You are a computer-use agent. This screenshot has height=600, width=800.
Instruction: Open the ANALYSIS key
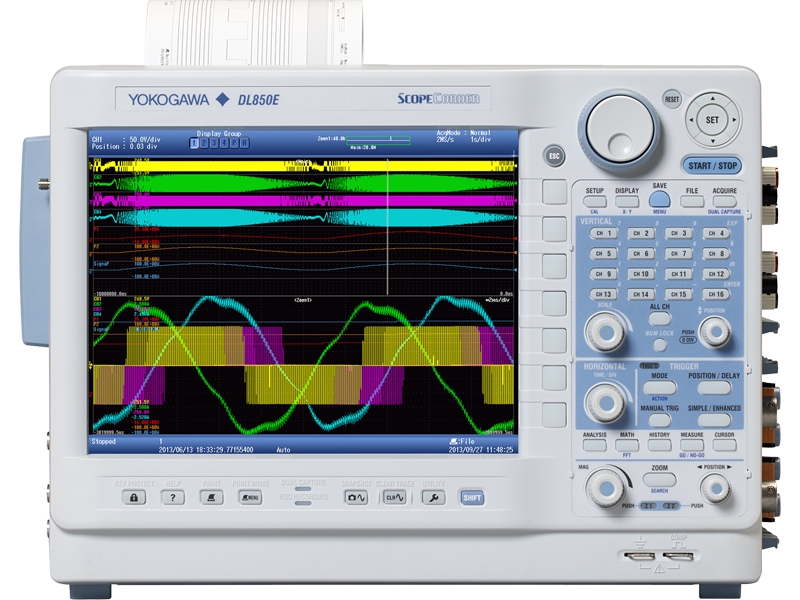pos(594,445)
